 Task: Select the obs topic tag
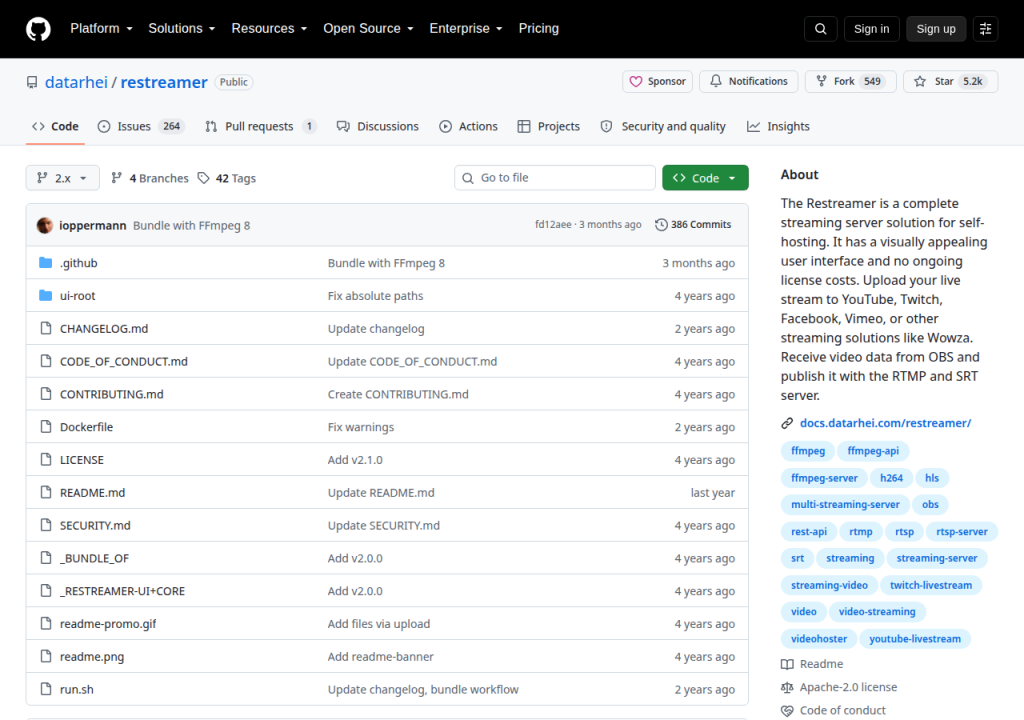click(x=930, y=504)
